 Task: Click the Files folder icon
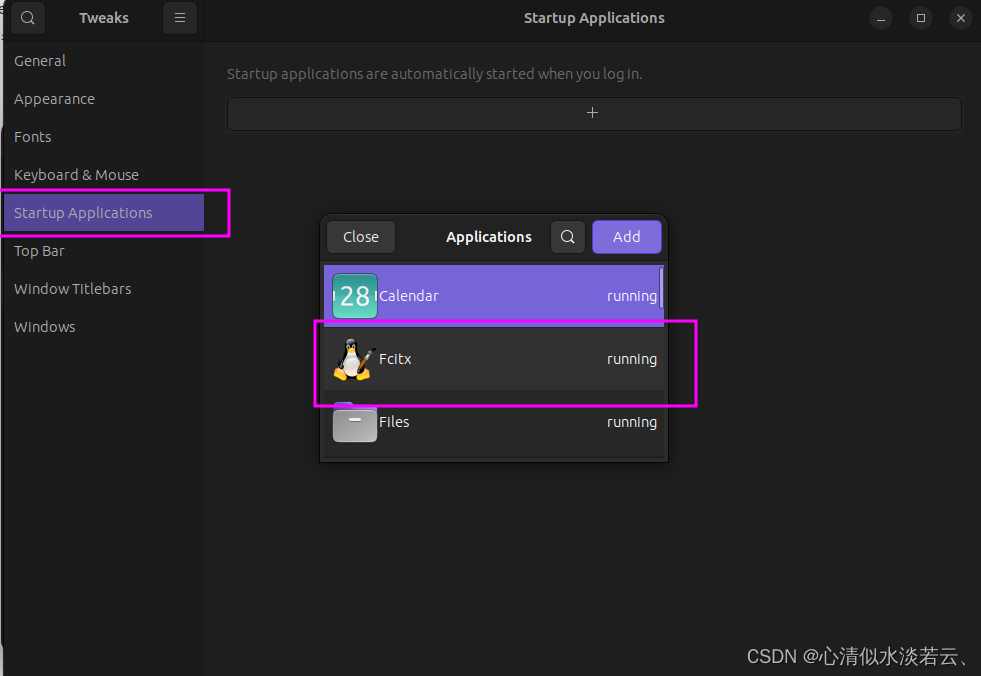coord(355,422)
